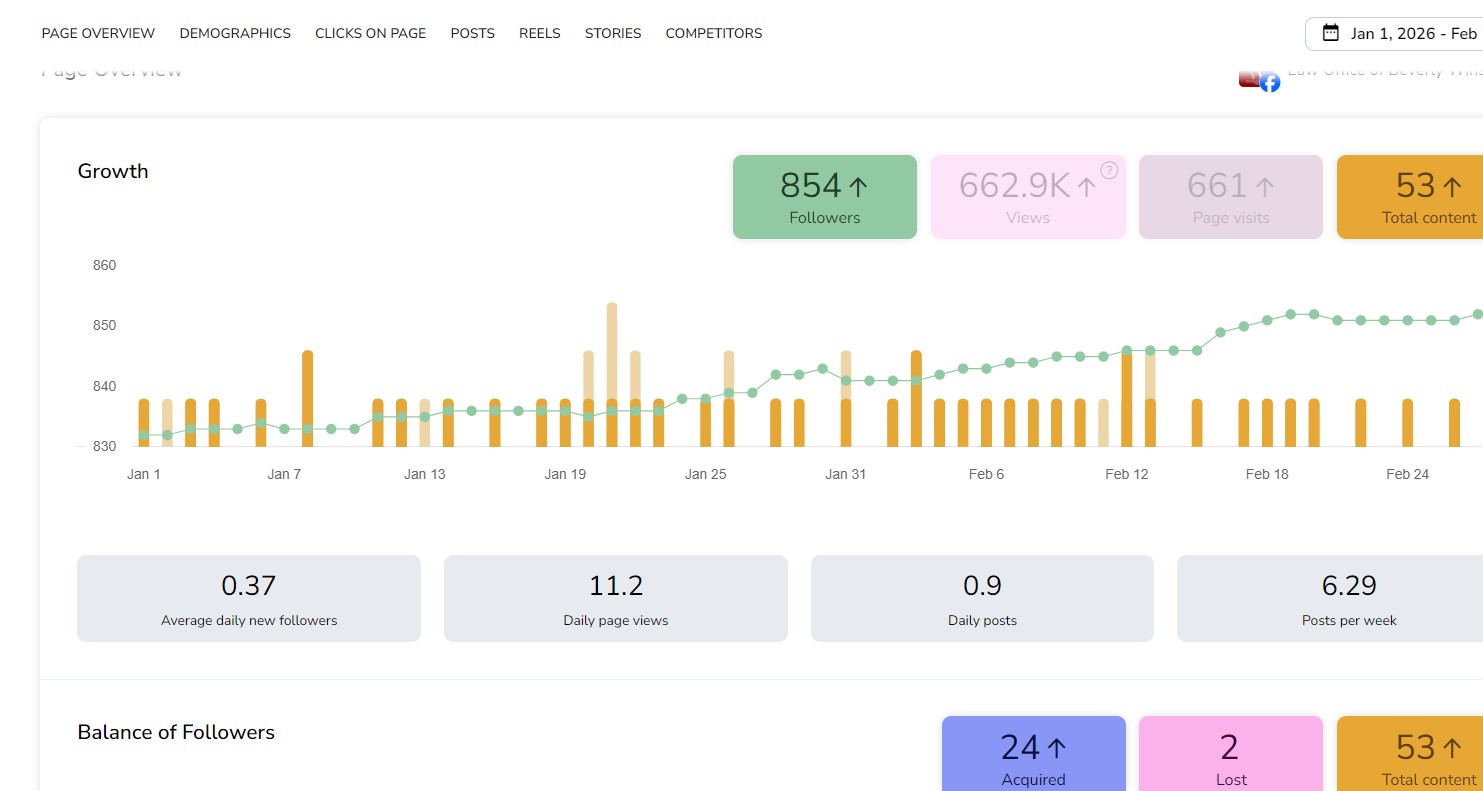Click the Average daily new followers box

(249, 598)
